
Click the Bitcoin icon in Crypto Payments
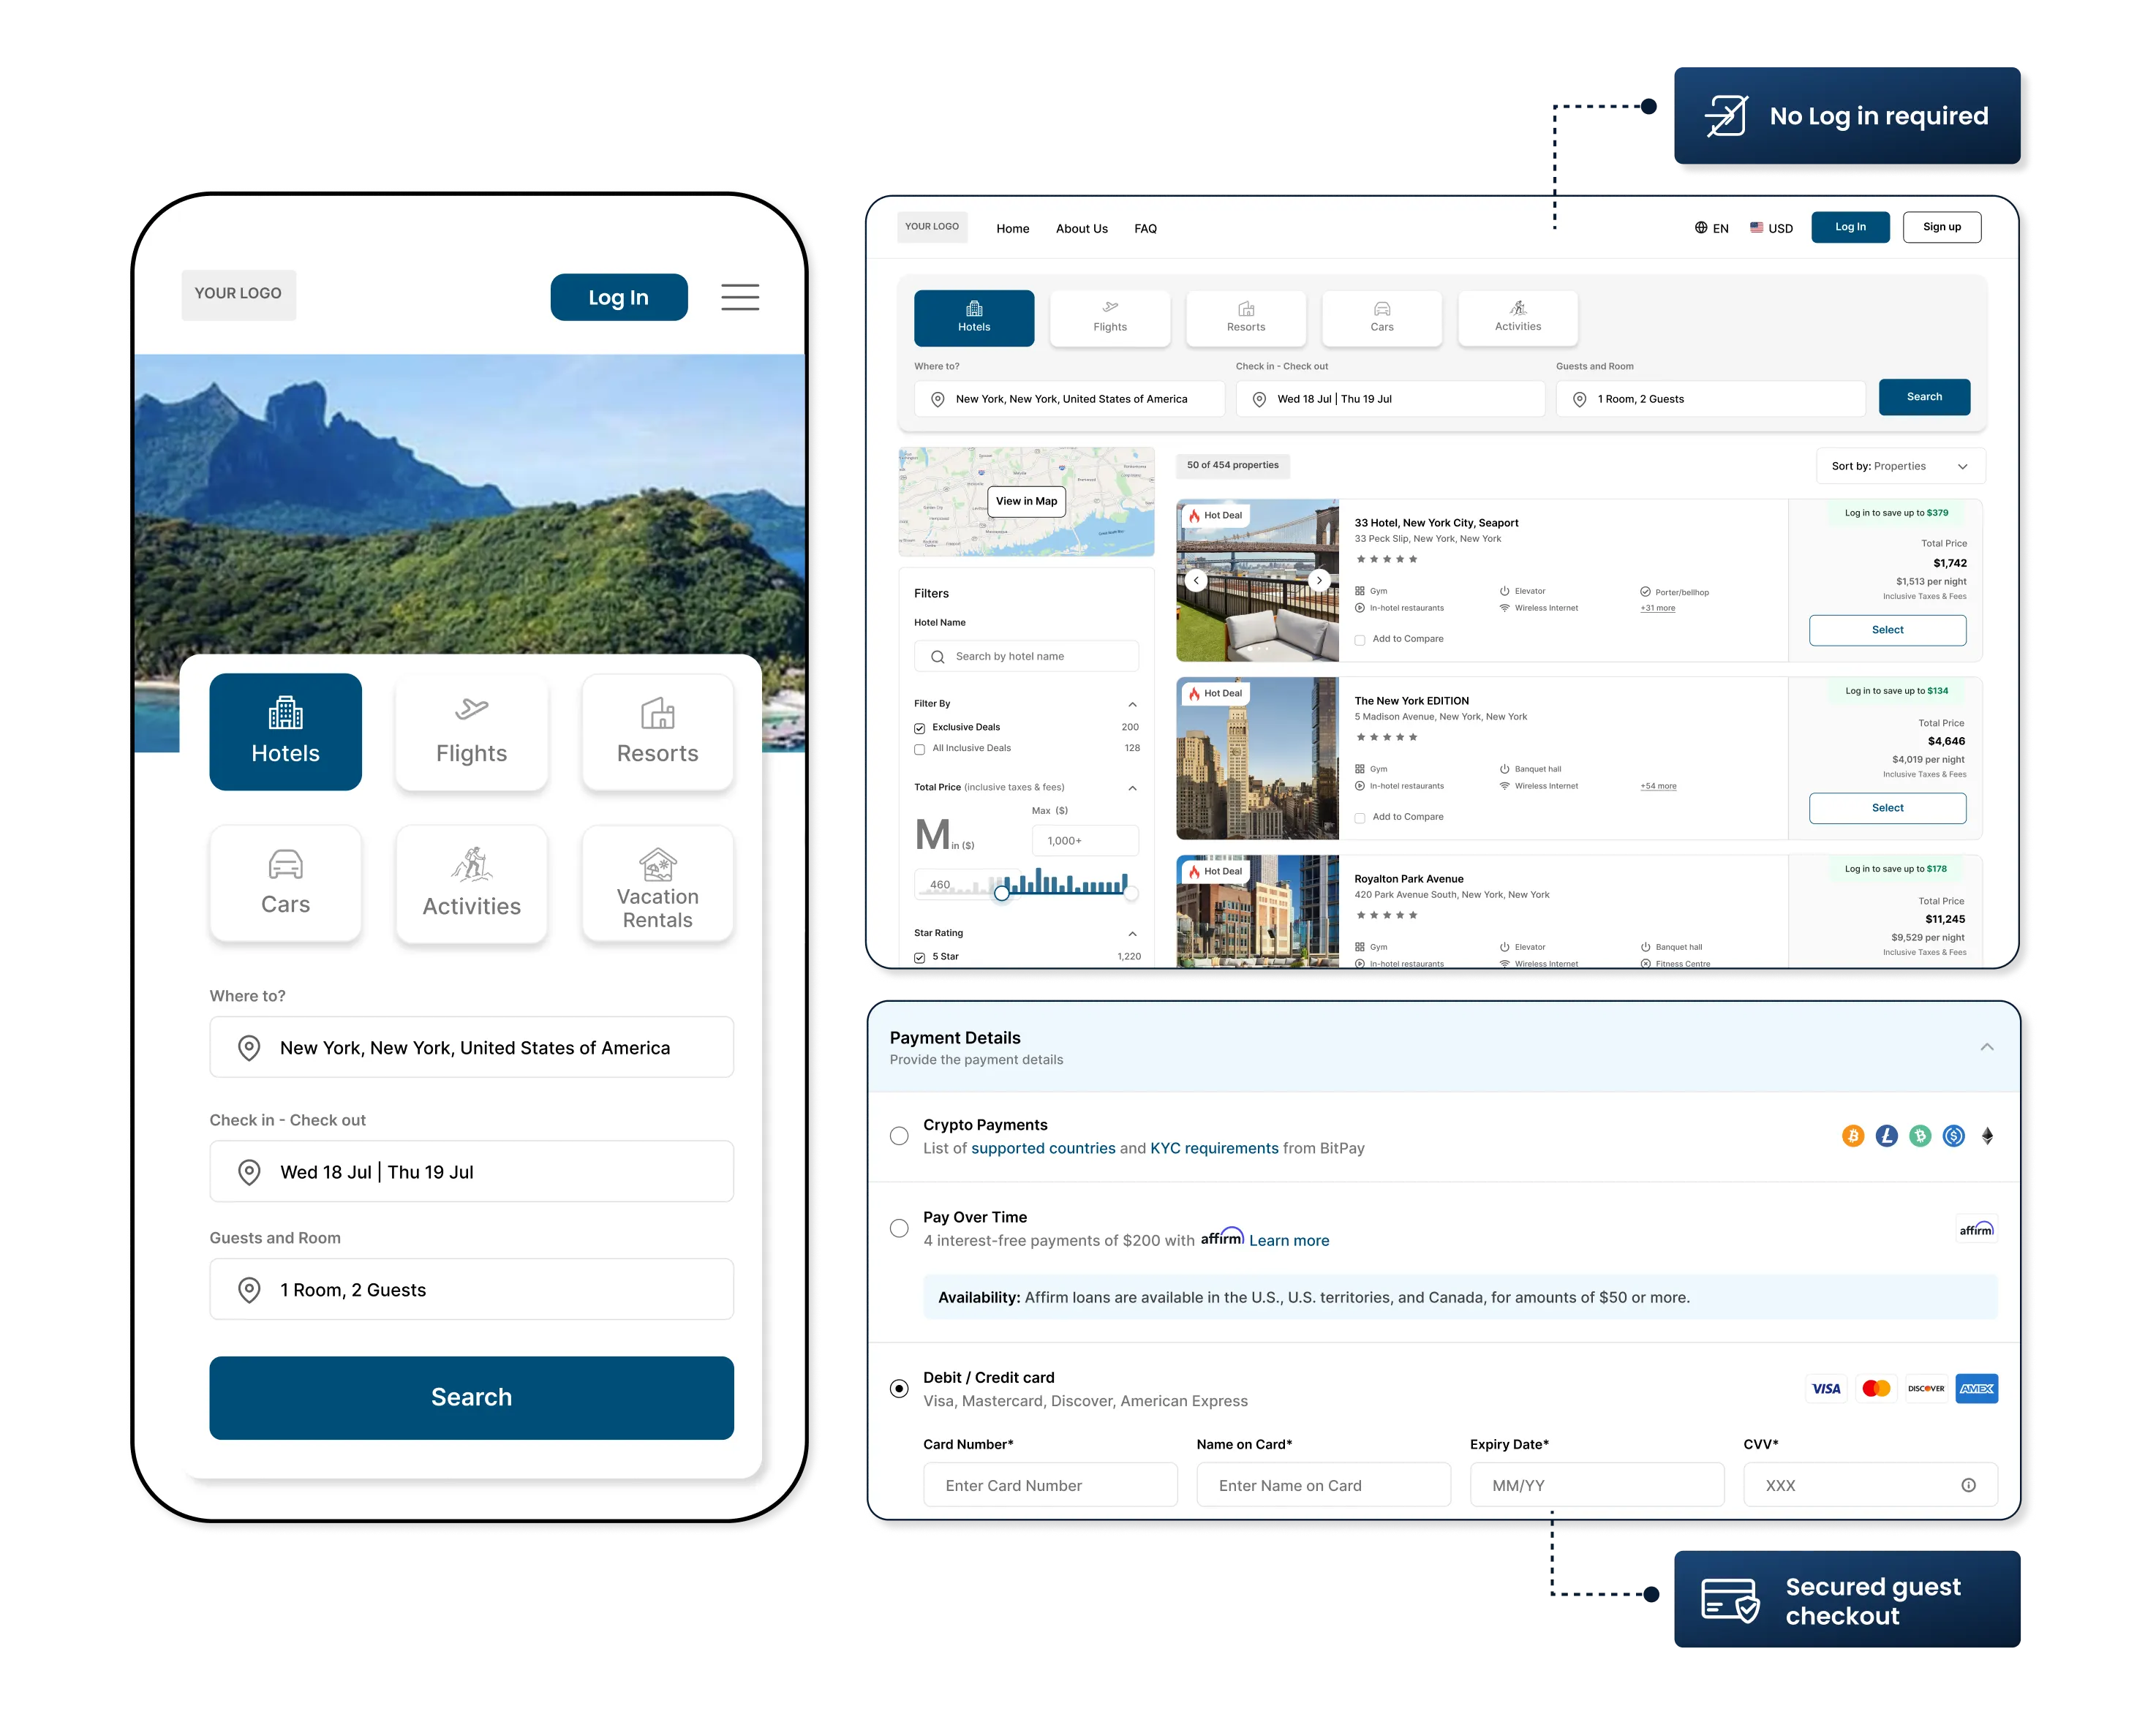click(1853, 1136)
